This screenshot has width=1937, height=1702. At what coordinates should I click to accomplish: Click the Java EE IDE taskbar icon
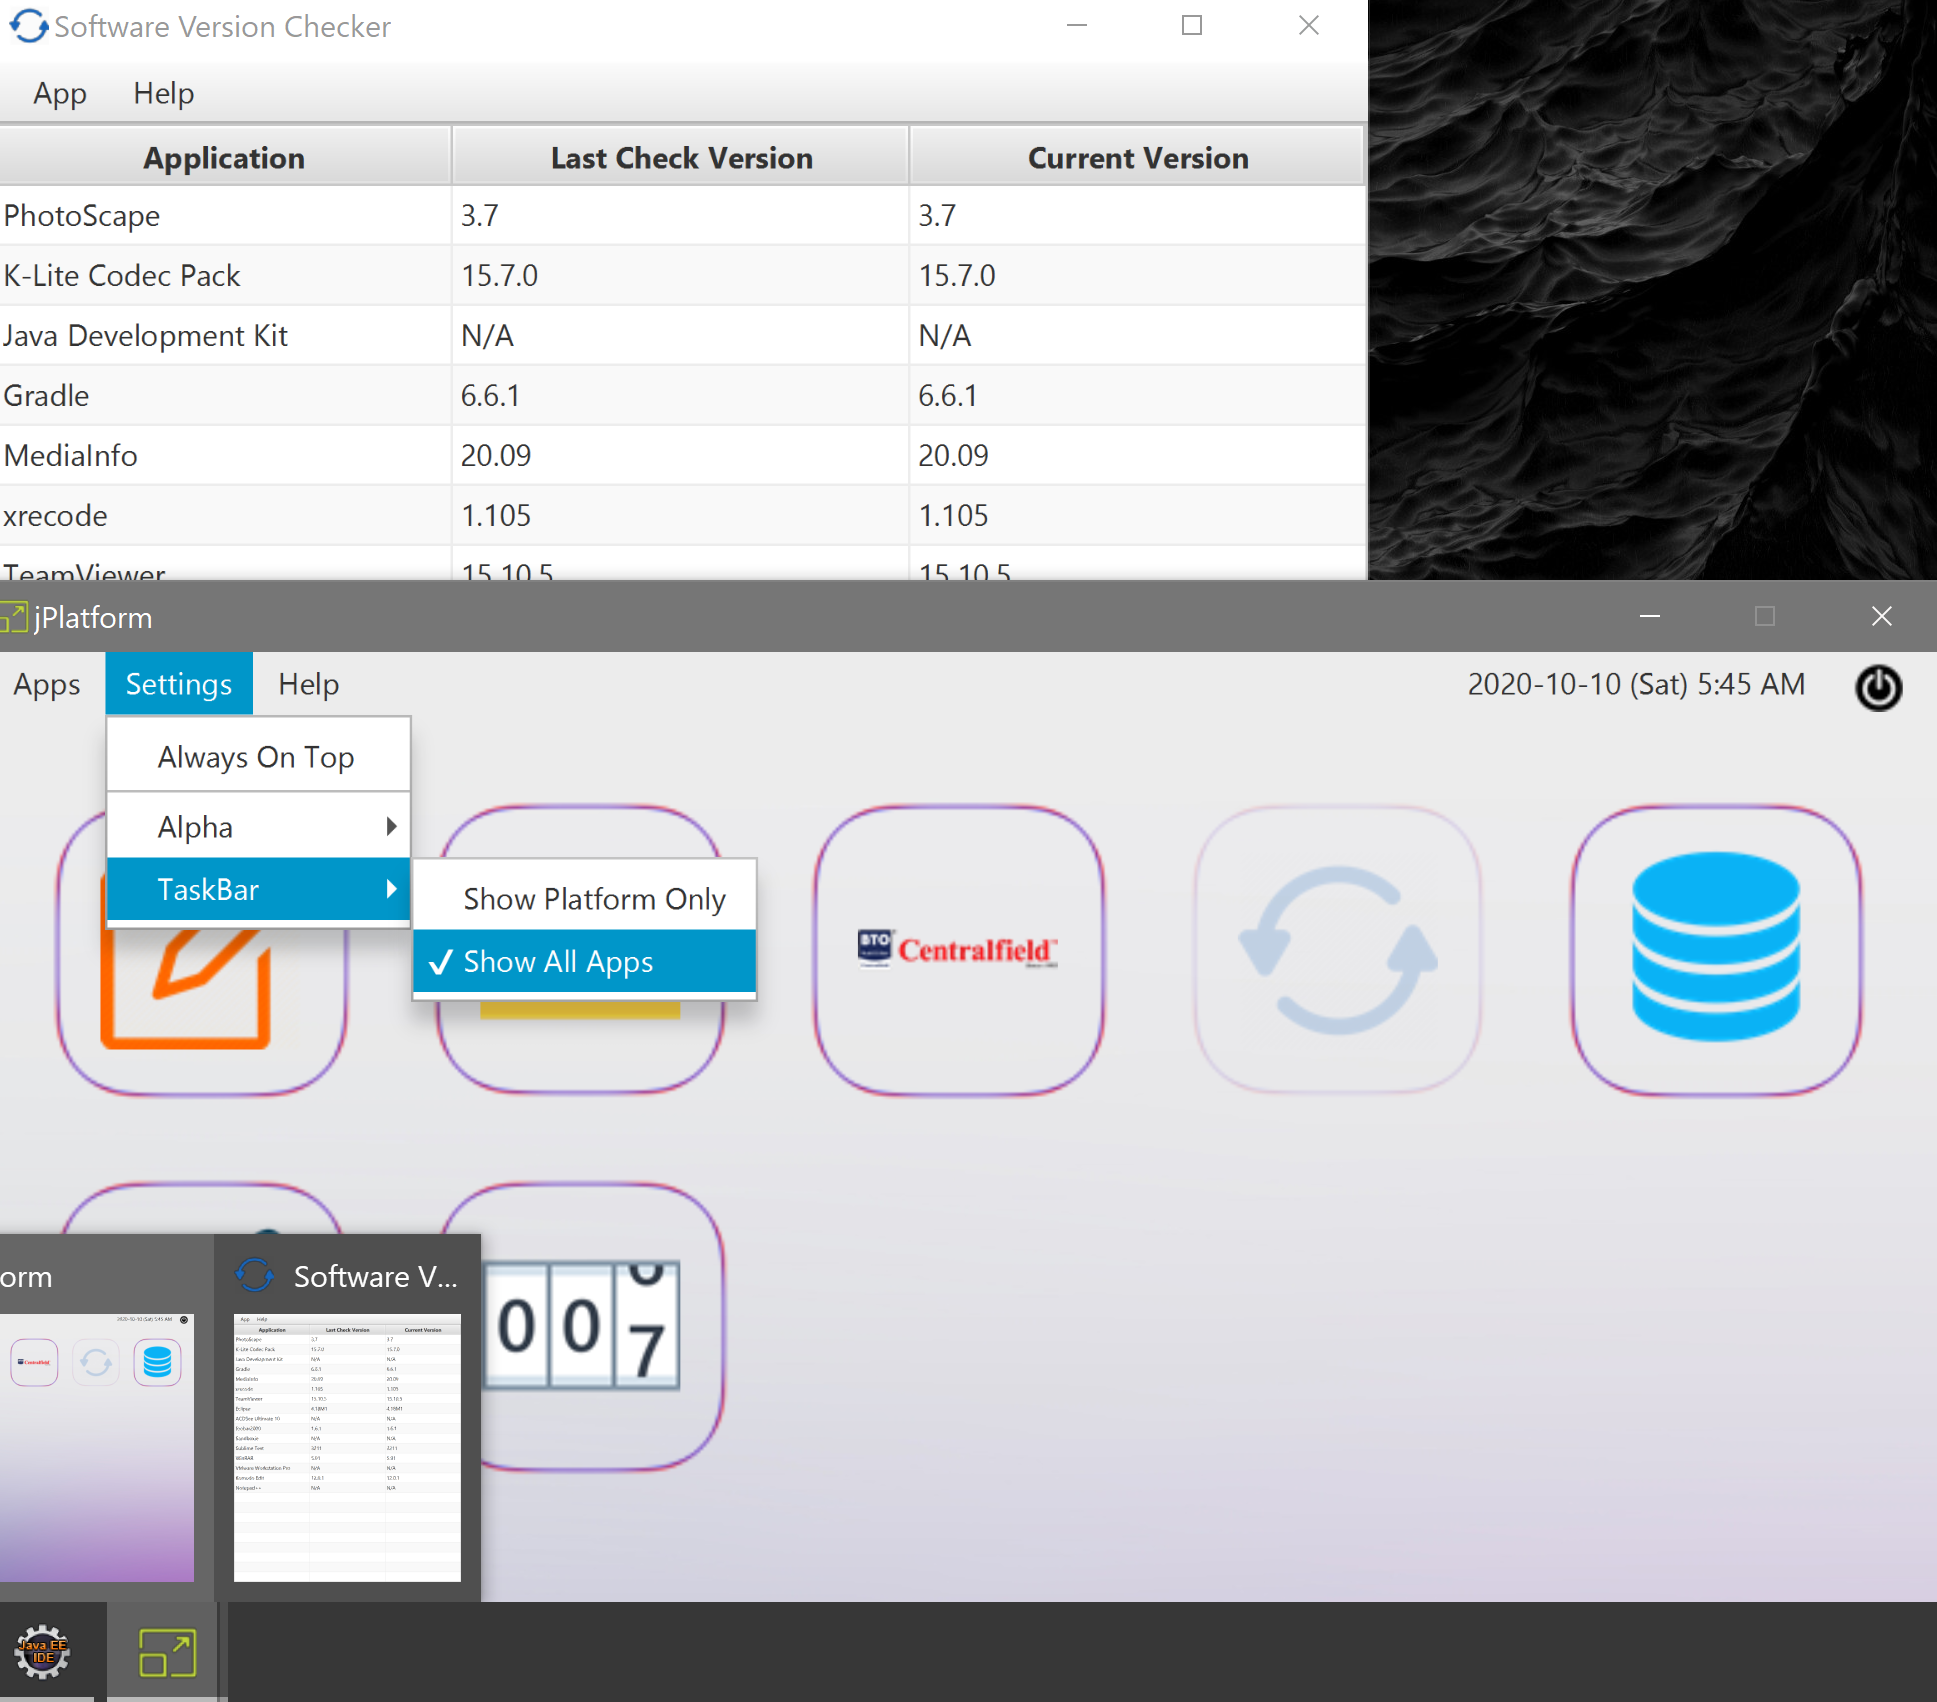tap(43, 1651)
